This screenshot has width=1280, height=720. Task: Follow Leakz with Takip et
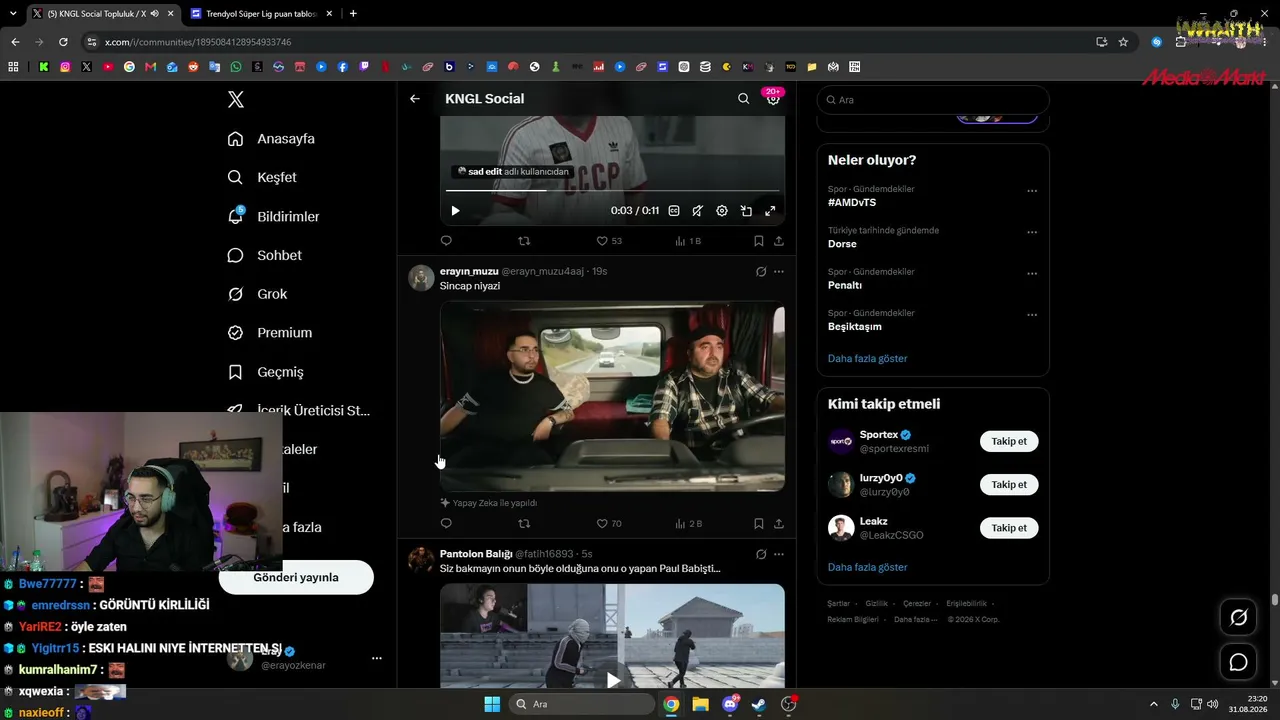(x=1009, y=527)
